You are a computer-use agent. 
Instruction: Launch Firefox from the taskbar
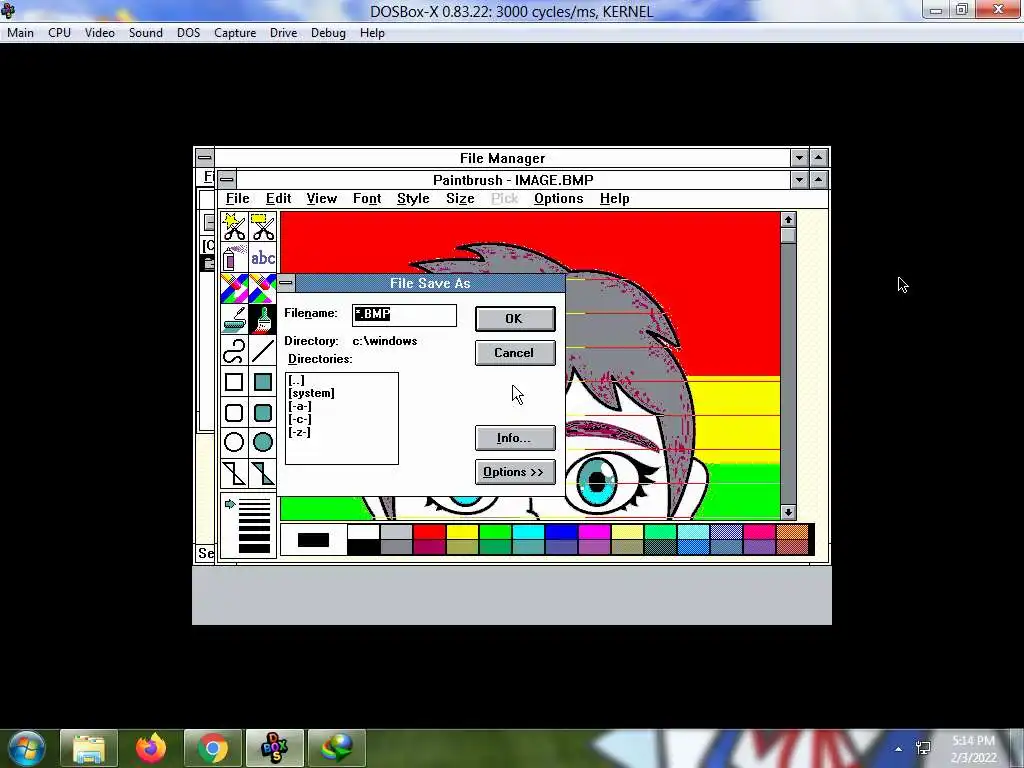tap(151, 748)
